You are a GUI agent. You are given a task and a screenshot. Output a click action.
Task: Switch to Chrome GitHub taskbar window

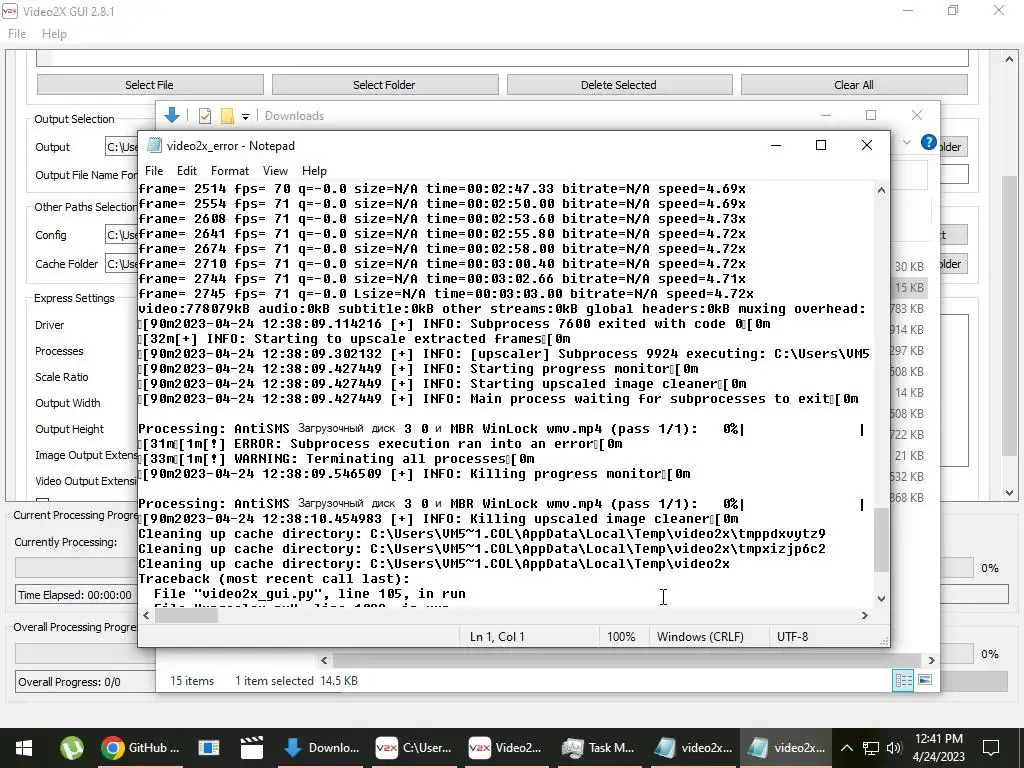pos(140,748)
